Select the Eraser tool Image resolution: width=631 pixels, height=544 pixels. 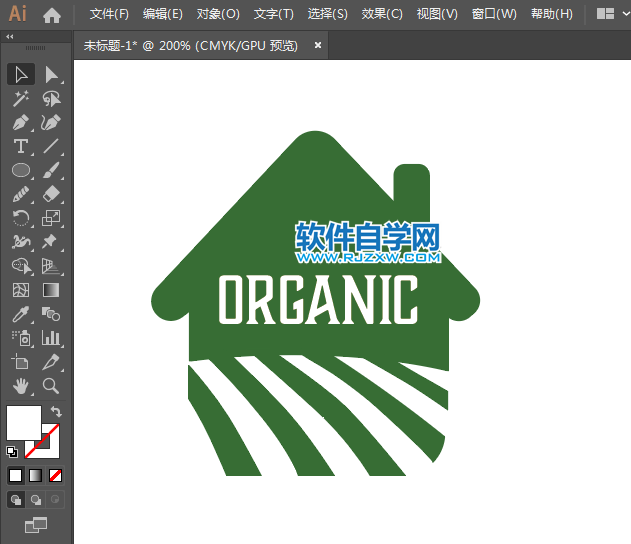tap(51, 194)
